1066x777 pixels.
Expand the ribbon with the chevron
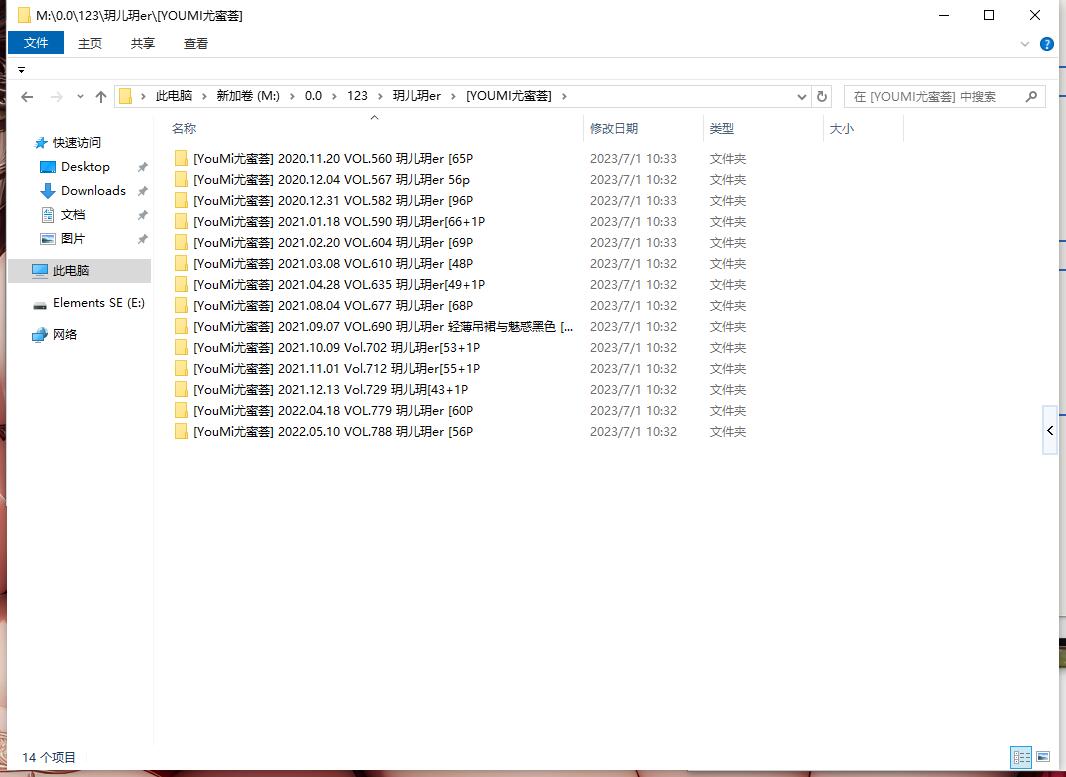(1025, 44)
